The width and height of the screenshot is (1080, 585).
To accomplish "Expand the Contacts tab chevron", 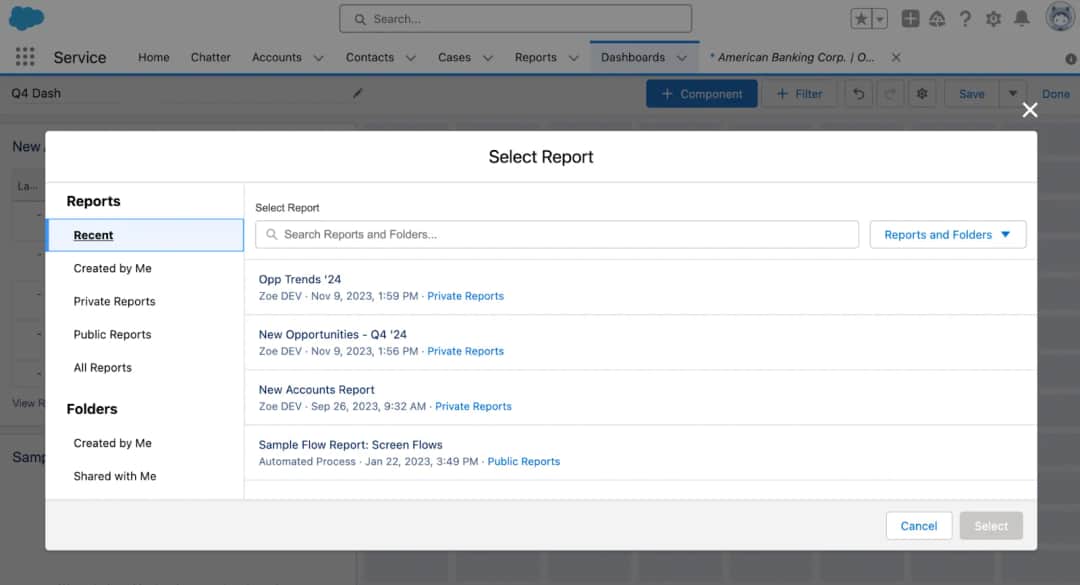I will (x=411, y=58).
